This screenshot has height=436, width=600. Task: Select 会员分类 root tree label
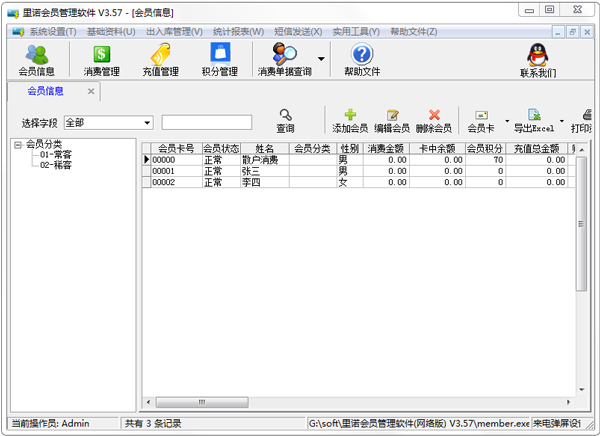tap(44, 144)
